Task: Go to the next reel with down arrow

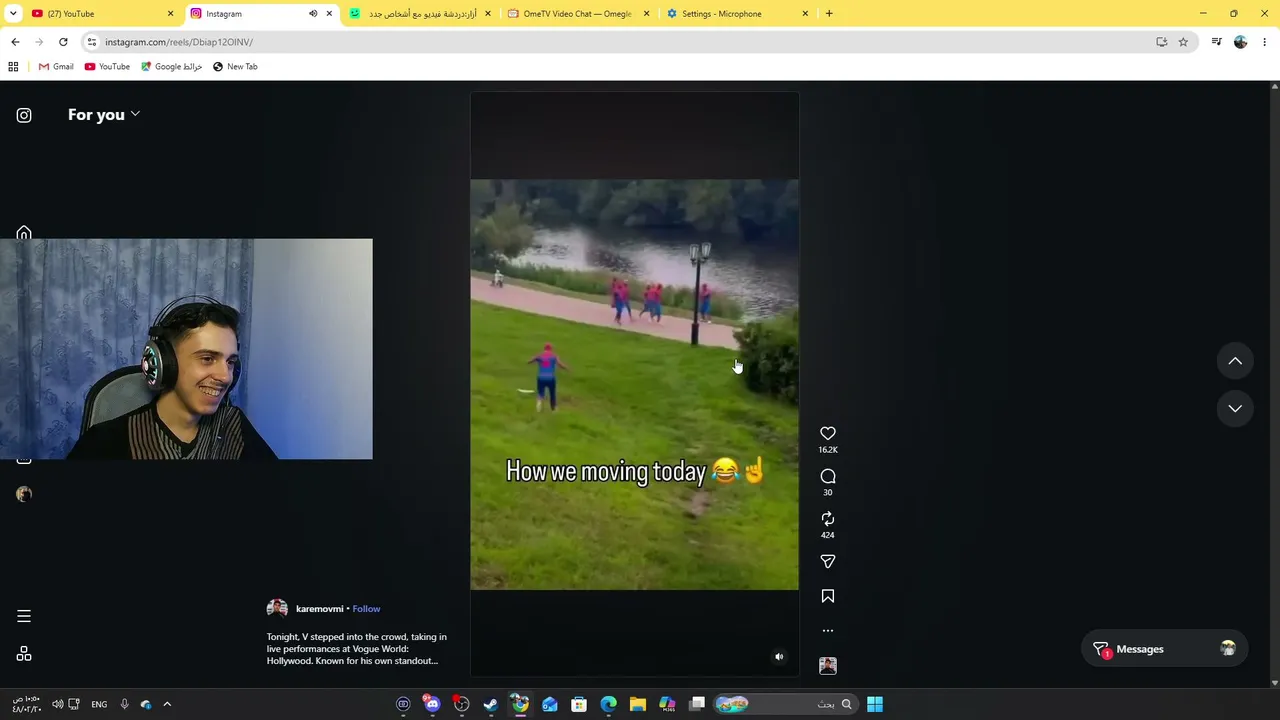Action: pos(1235,408)
